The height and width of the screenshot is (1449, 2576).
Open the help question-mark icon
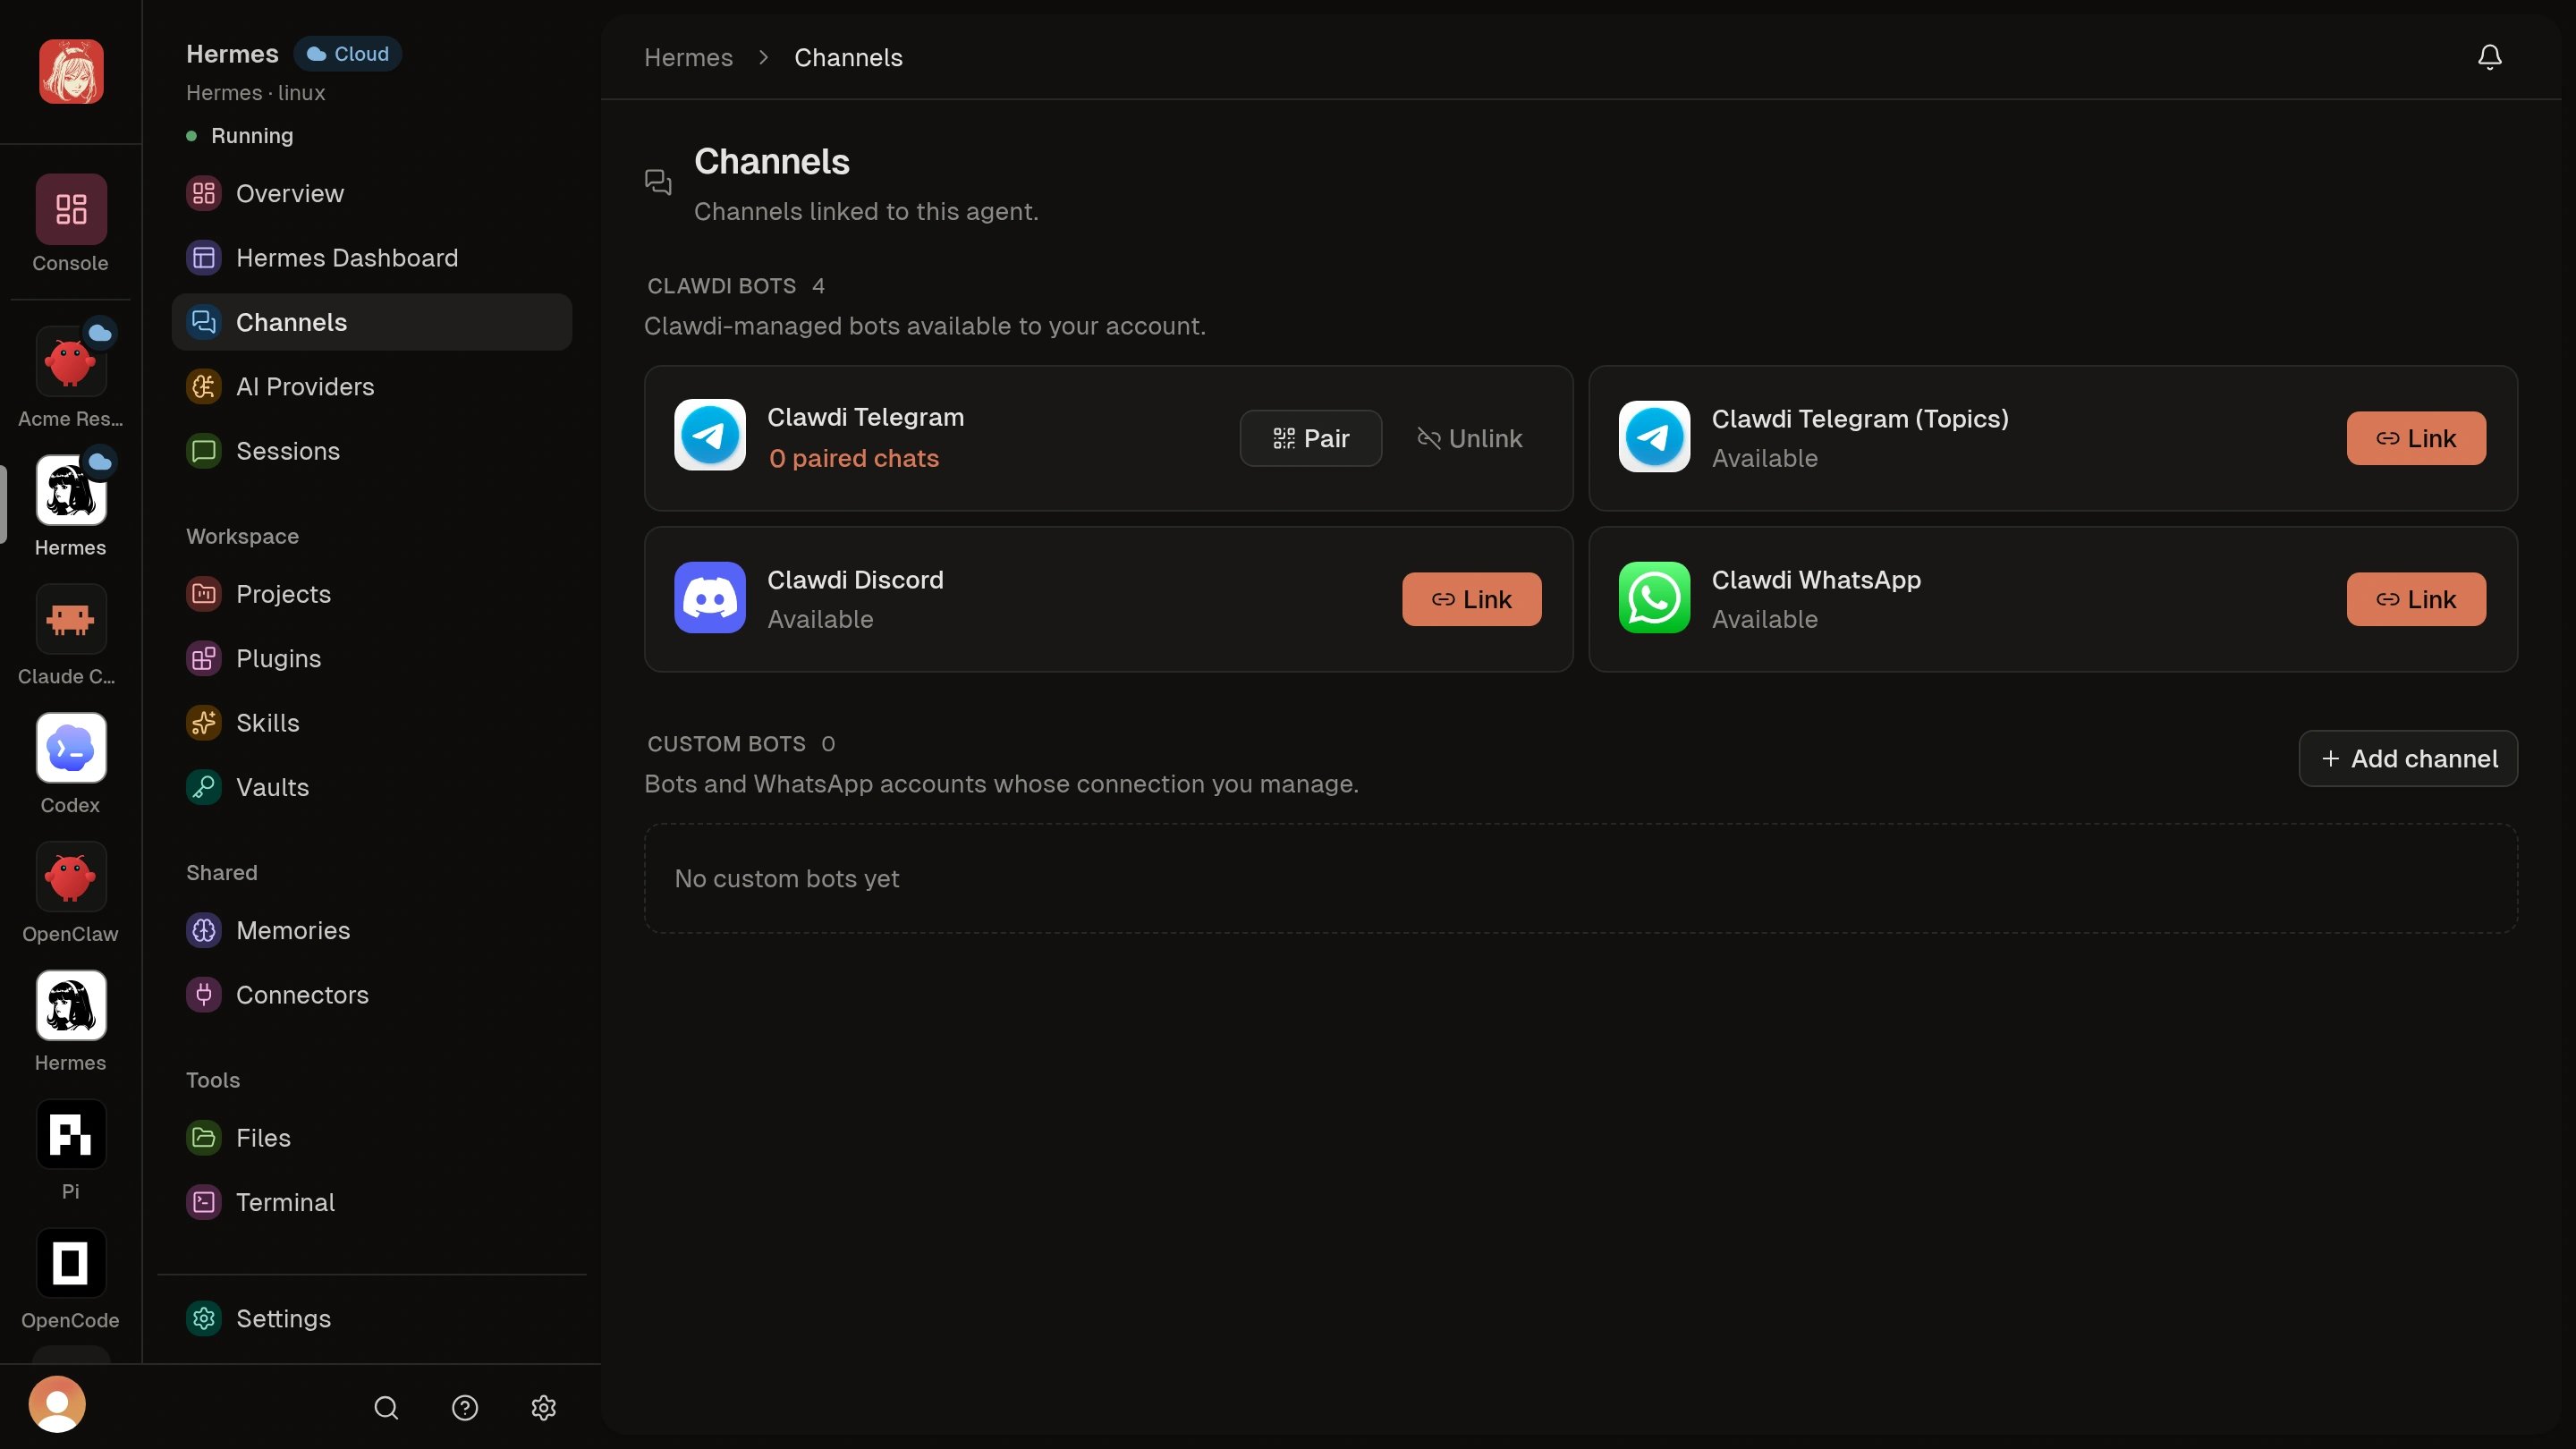click(465, 1408)
